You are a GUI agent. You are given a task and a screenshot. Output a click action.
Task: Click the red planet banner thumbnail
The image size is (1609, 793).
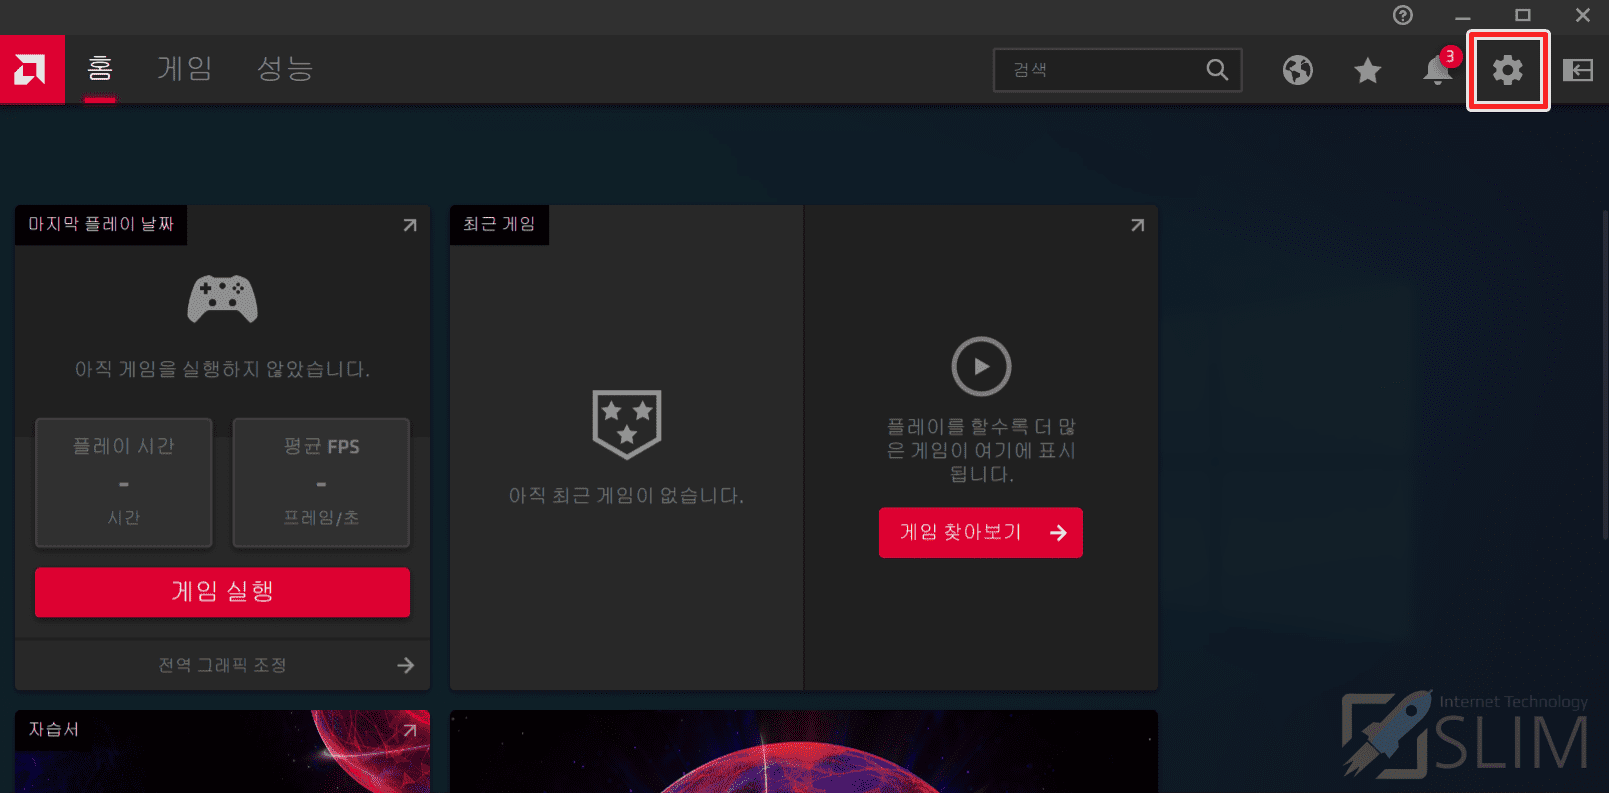tap(804, 752)
